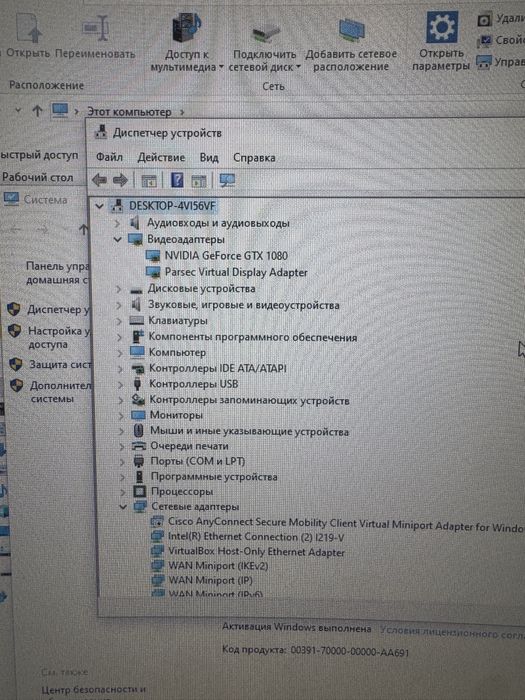Select the Очереди печати row

point(189,446)
